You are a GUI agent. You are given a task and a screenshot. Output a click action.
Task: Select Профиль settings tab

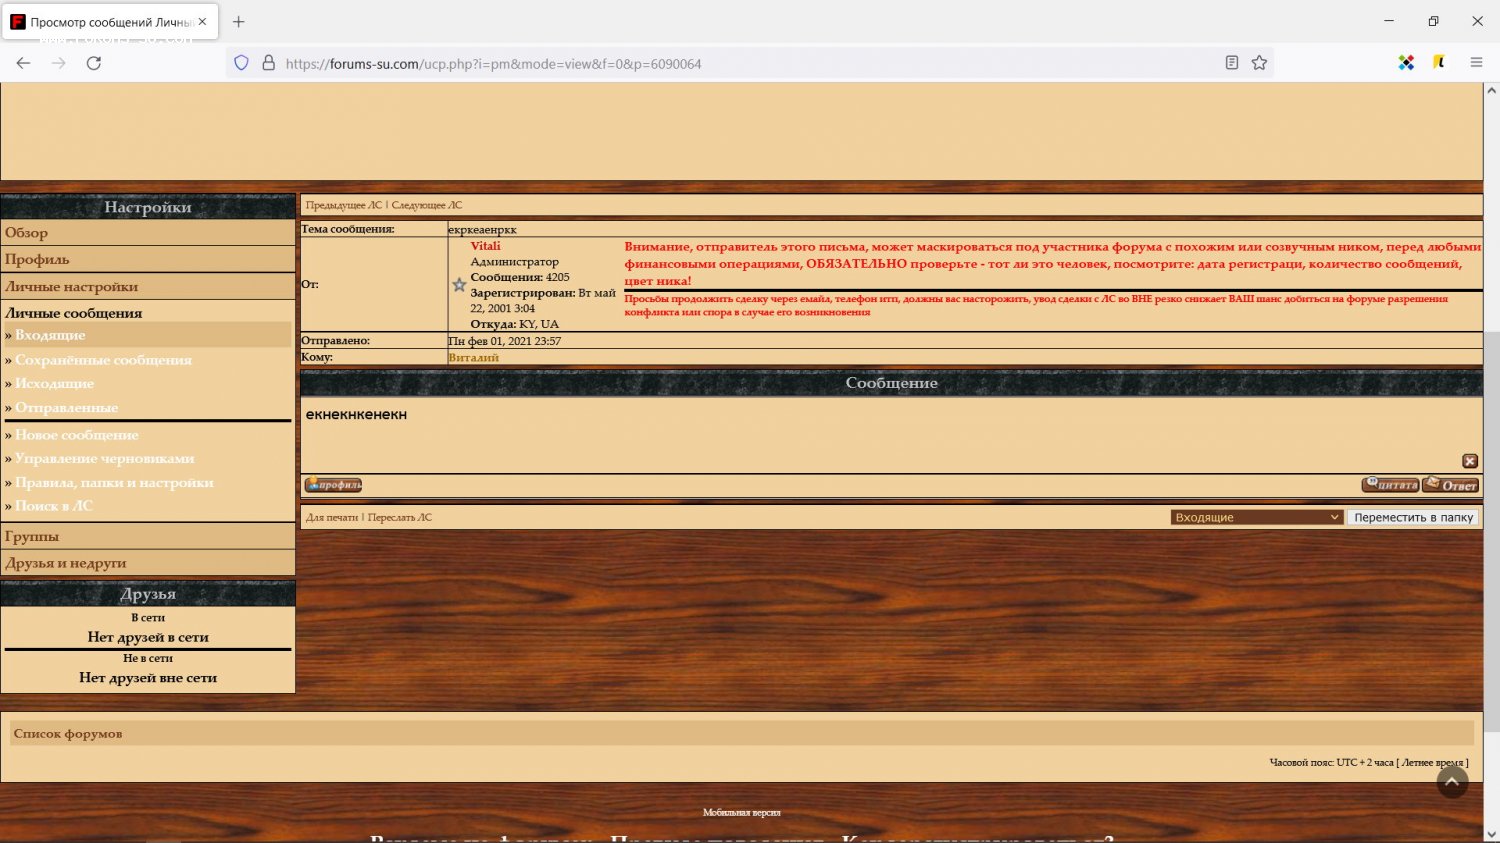pos(37,259)
